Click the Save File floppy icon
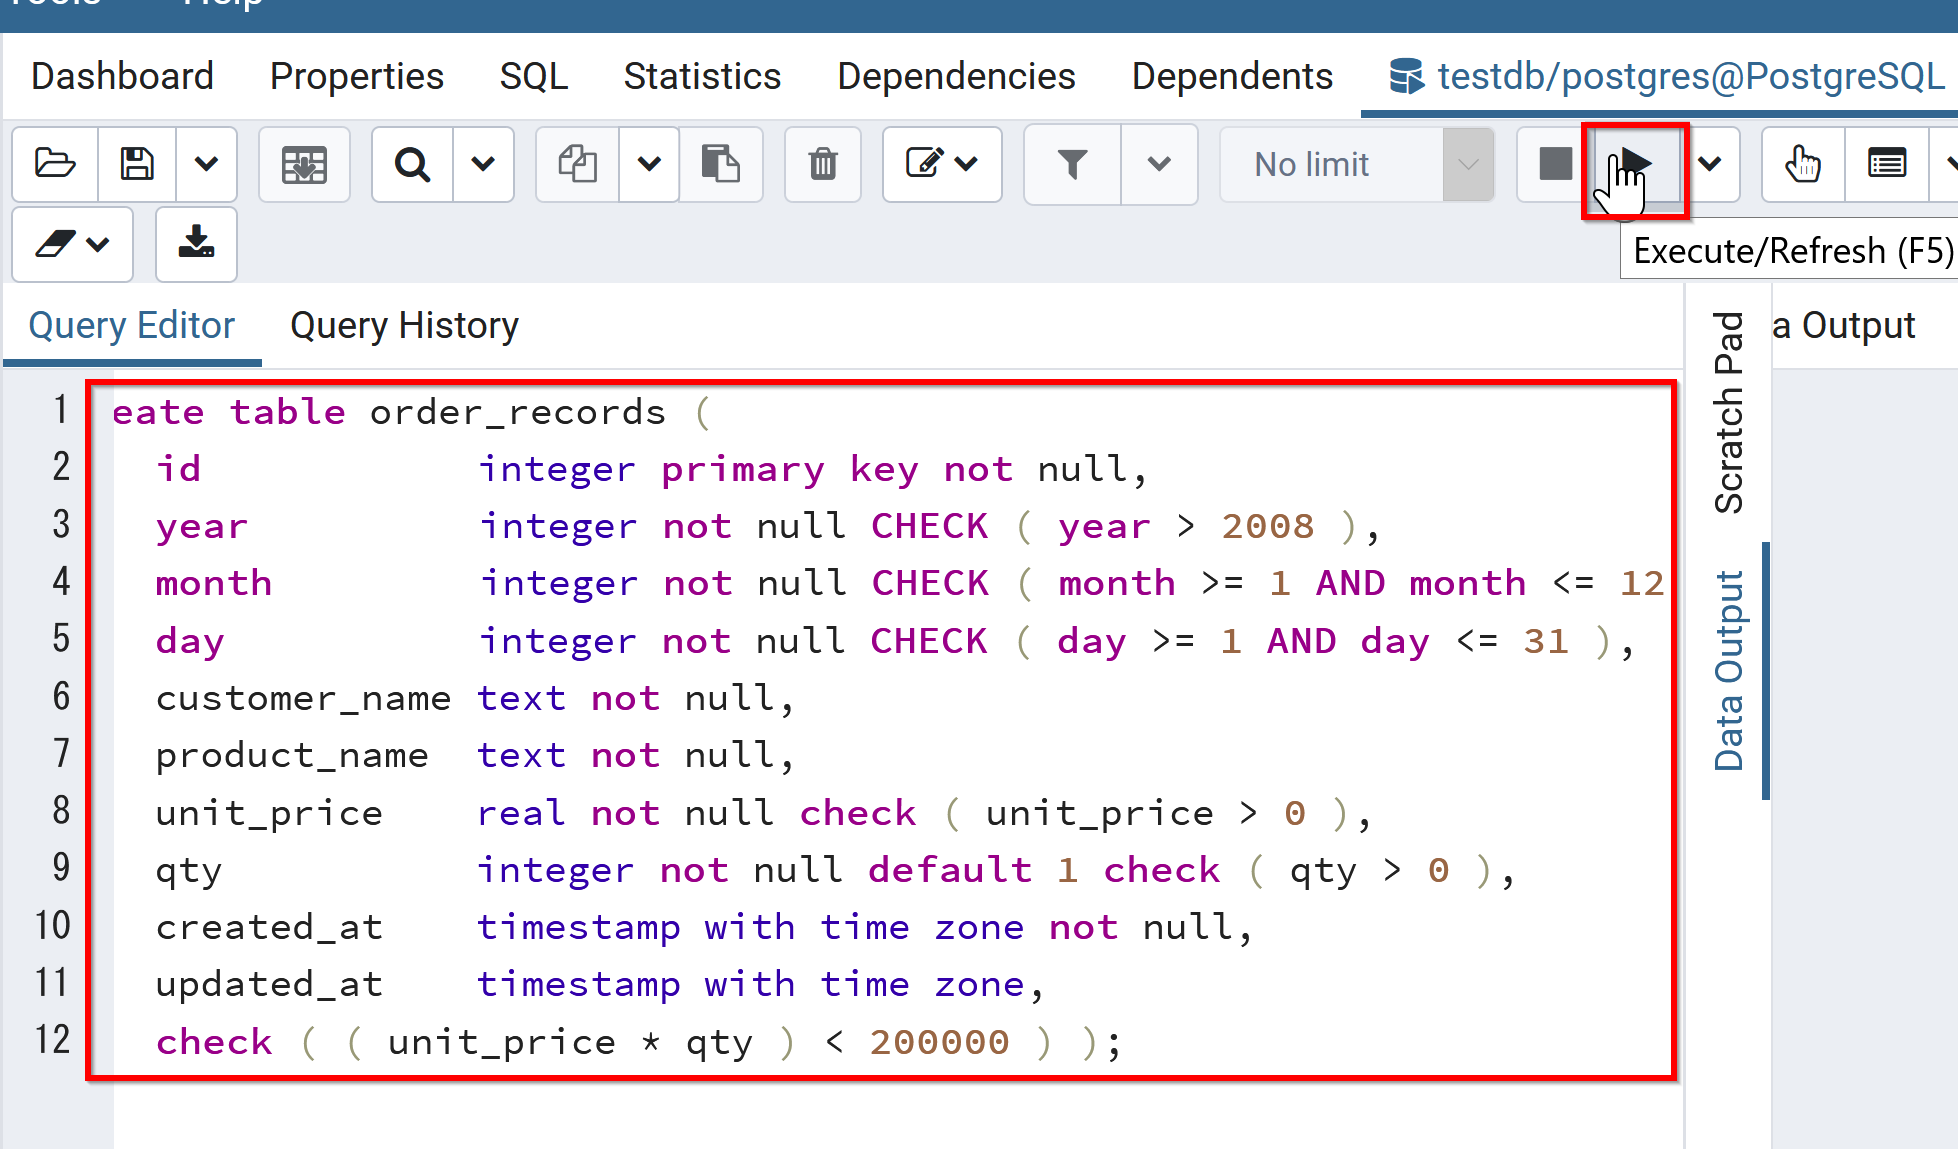Viewport: 1958px width, 1149px height. pos(137,164)
